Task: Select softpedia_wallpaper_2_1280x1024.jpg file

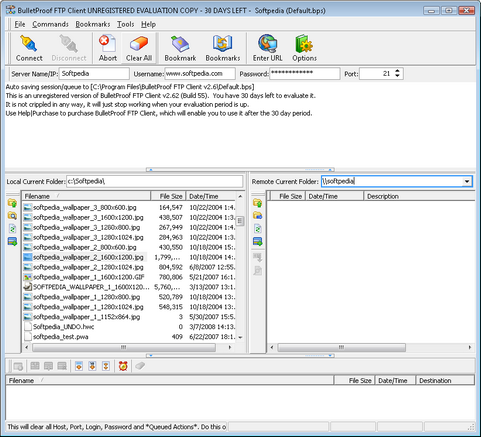Action: [88, 267]
